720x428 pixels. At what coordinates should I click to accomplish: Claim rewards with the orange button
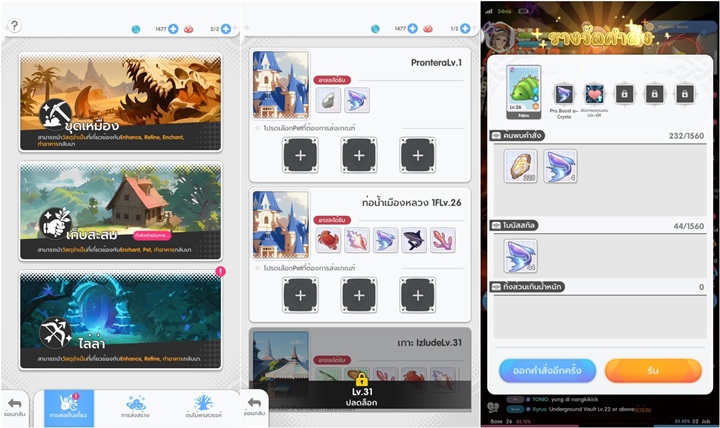click(653, 371)
